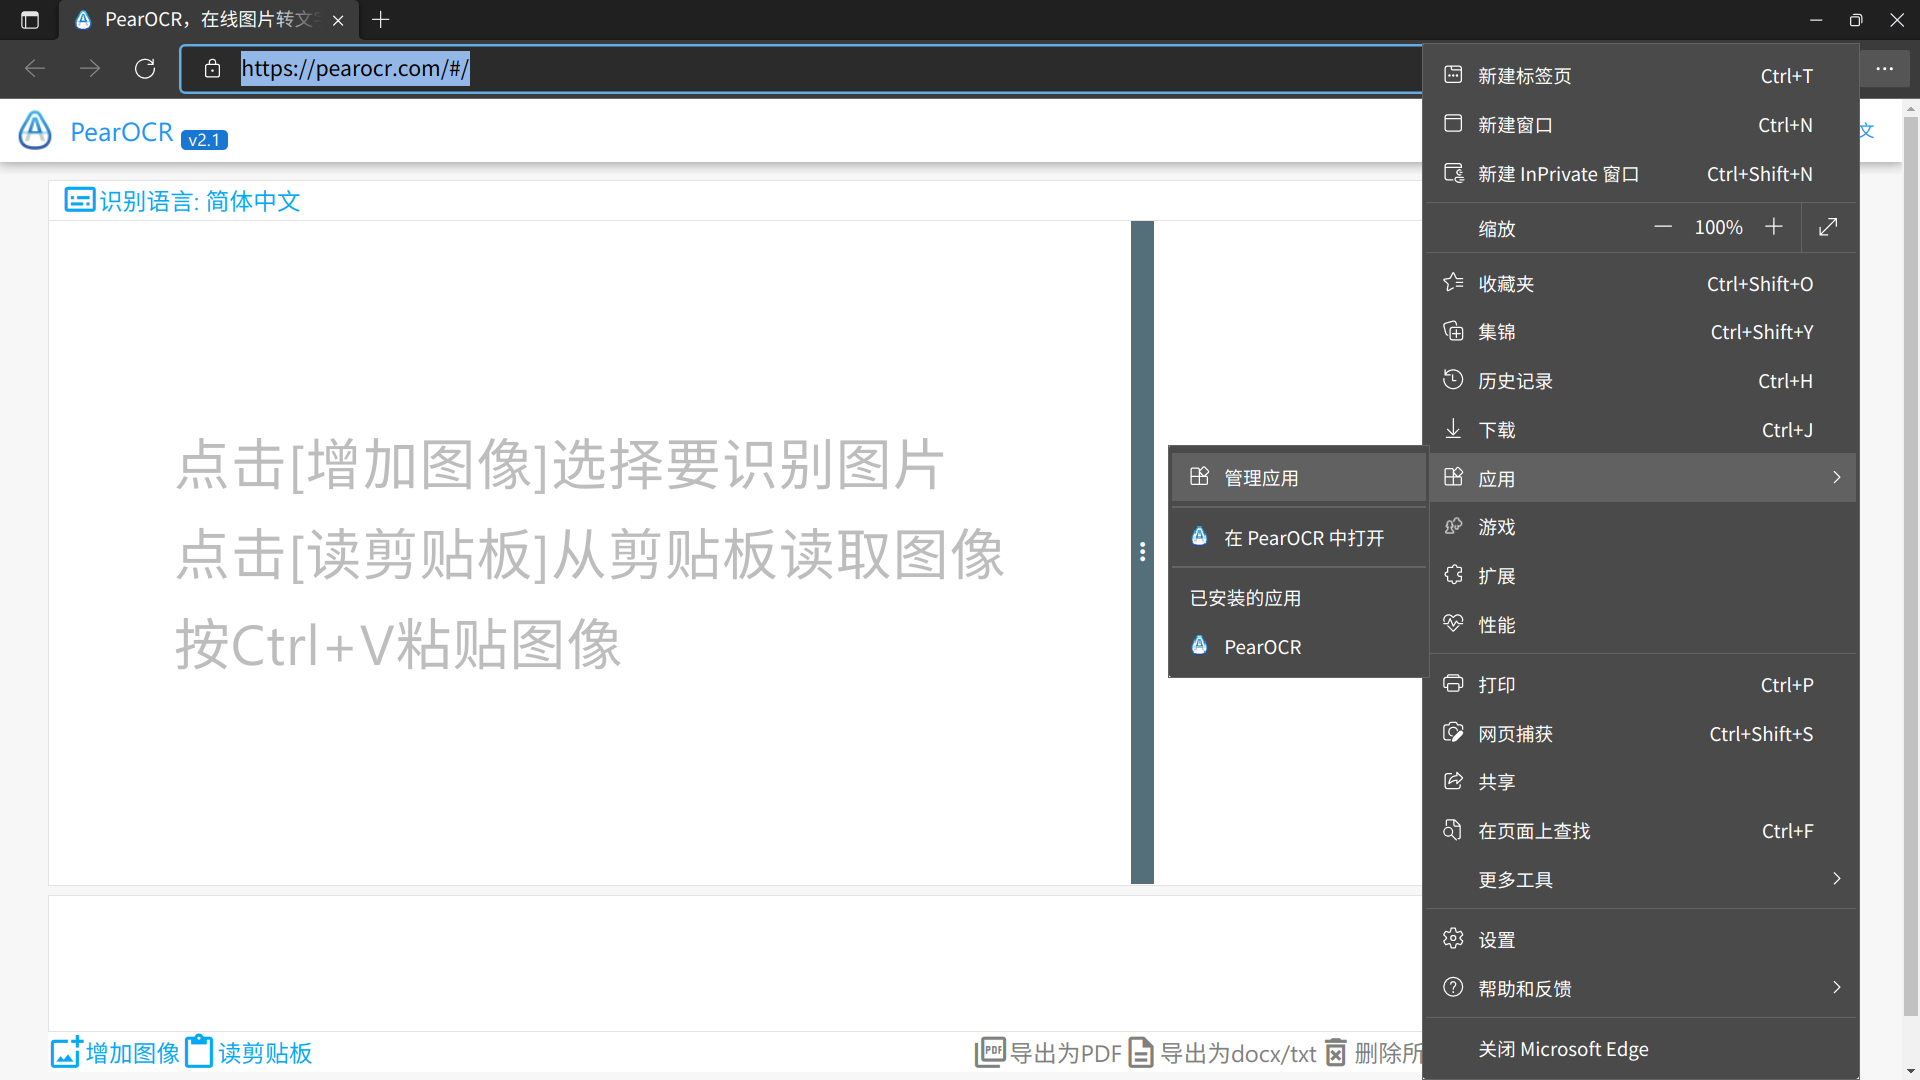1920x1080 pixels.
Task: Open a new InPrivate window
Action: point(1558,173)
